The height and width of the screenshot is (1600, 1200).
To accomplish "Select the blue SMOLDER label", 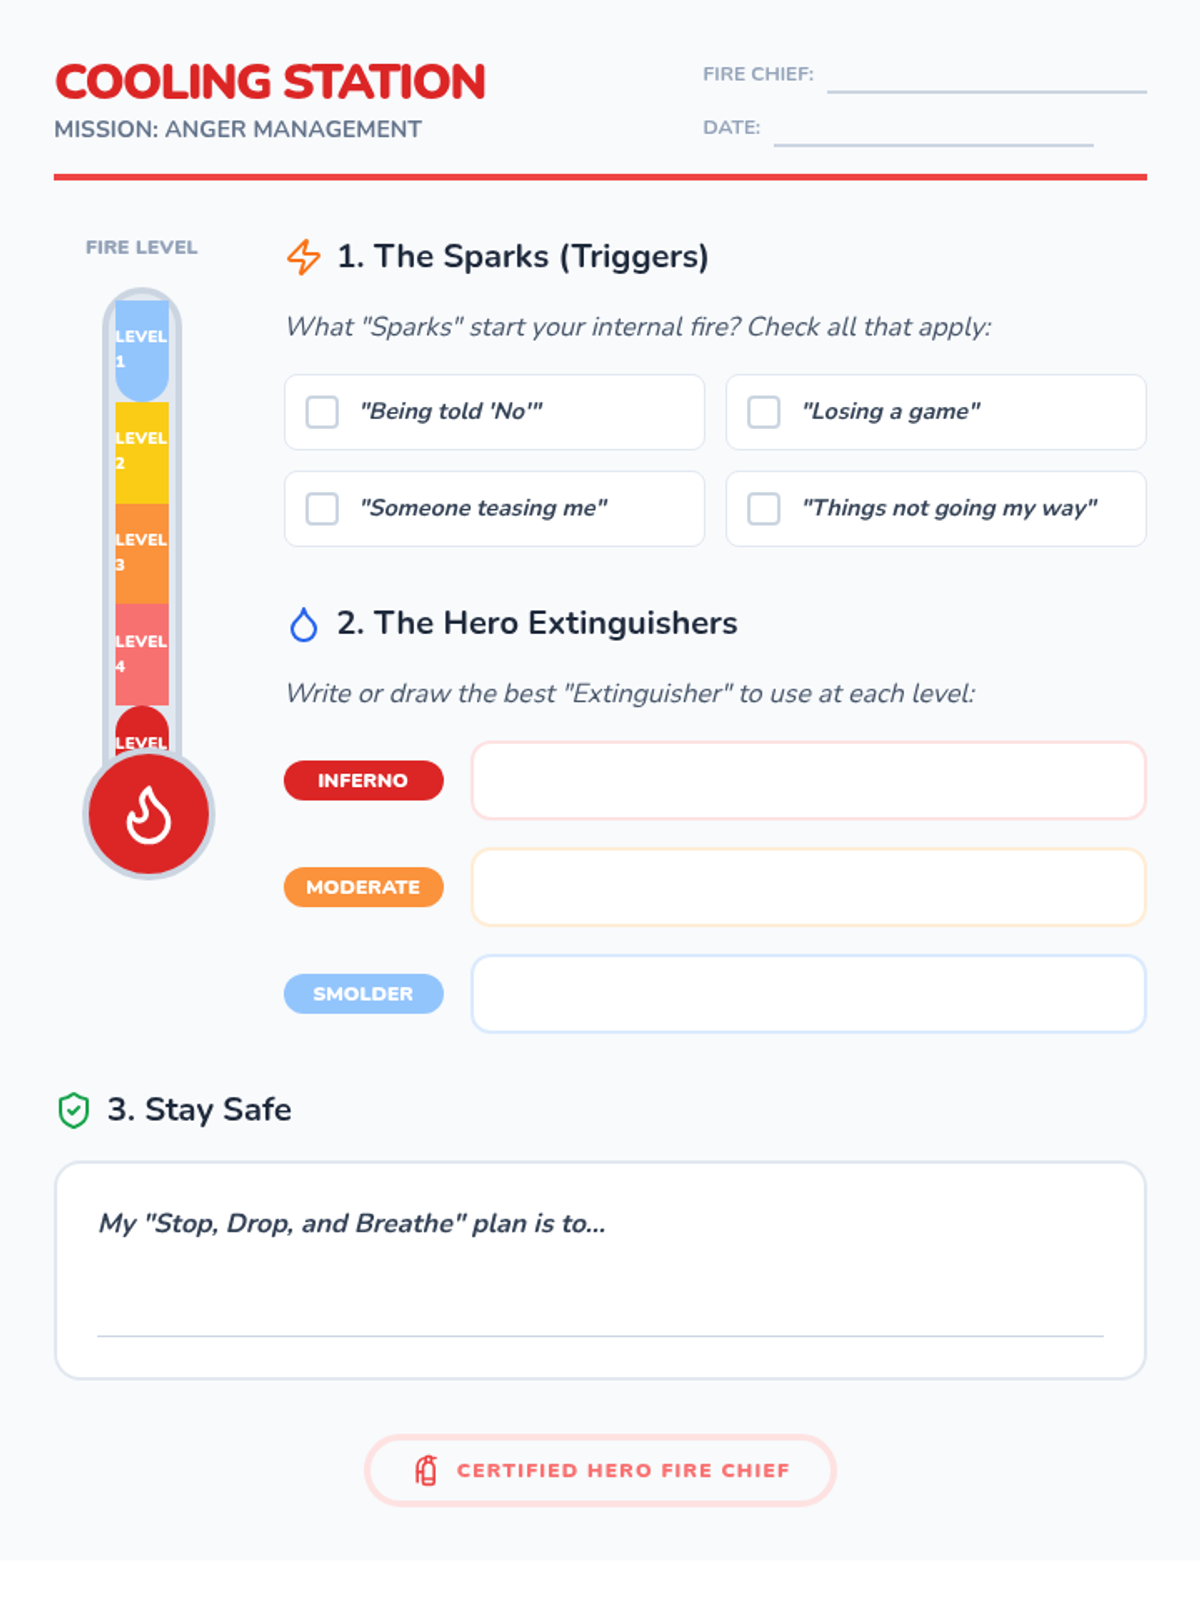I will click(x=364, y=994).
